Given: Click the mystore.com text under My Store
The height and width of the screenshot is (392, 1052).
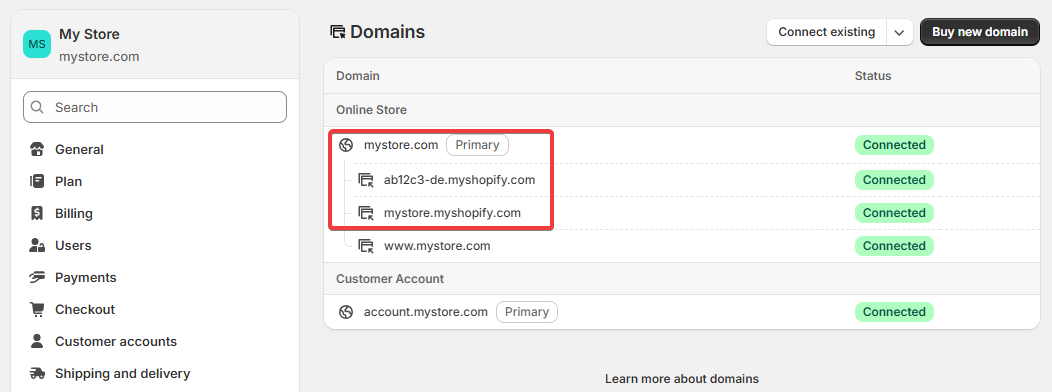Looking at the screenshot, I should pyautogui.click(x=99, y=56).
